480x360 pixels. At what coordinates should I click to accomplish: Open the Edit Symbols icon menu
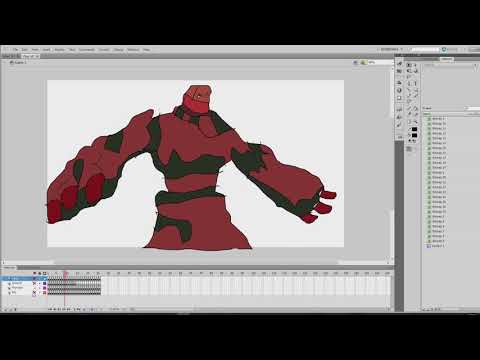pos(363,62)
